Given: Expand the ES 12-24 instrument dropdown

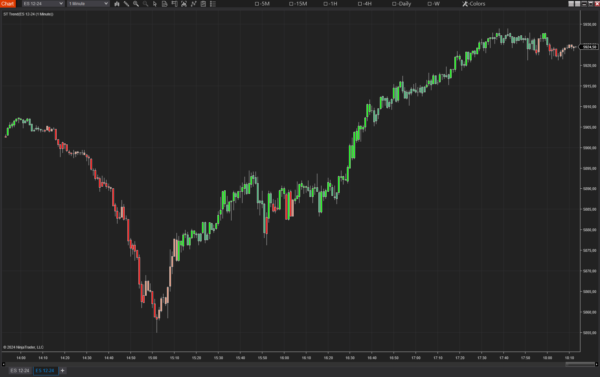Looking at the screenshot, I should [x=43, y=3].
